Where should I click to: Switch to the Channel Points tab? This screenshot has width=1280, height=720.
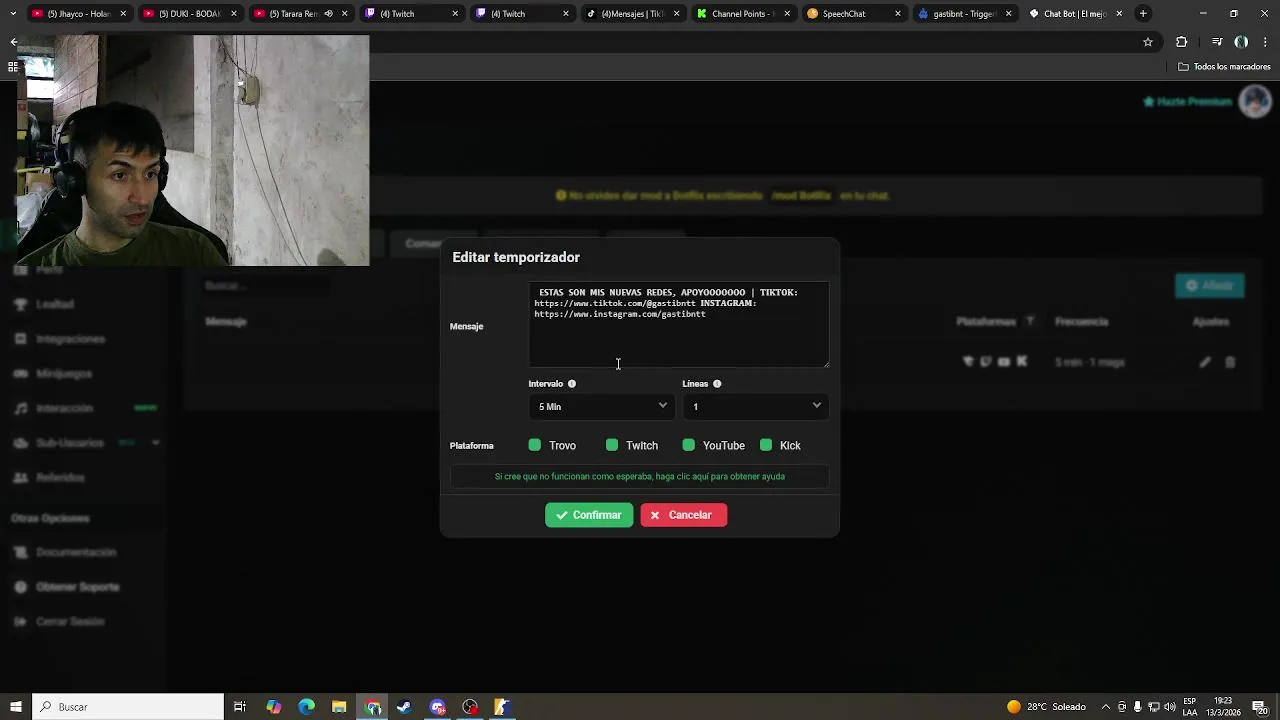pyautogui.click(x=742, y=14)
